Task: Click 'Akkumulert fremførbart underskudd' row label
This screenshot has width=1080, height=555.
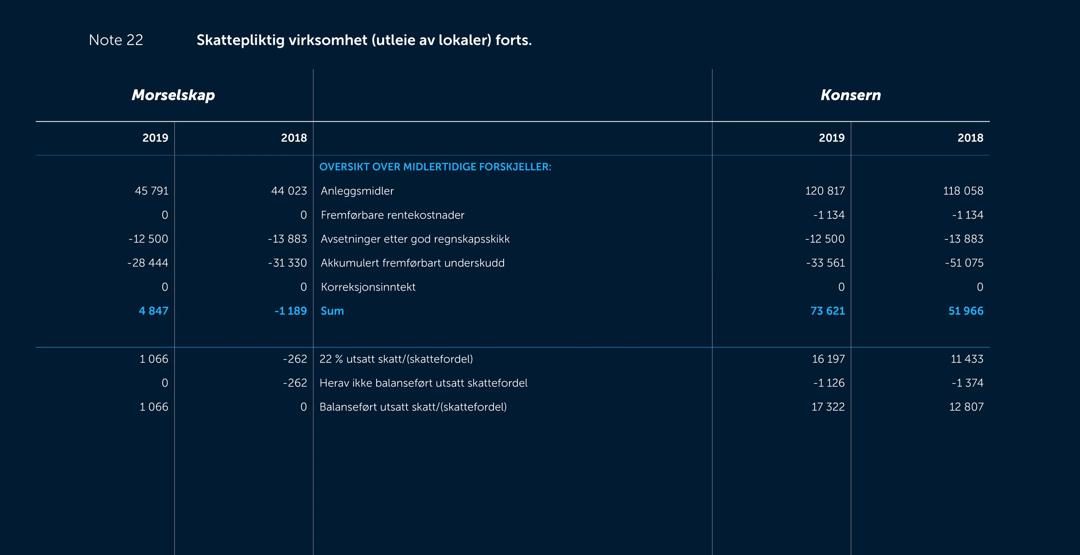Action: coord(413,263)
